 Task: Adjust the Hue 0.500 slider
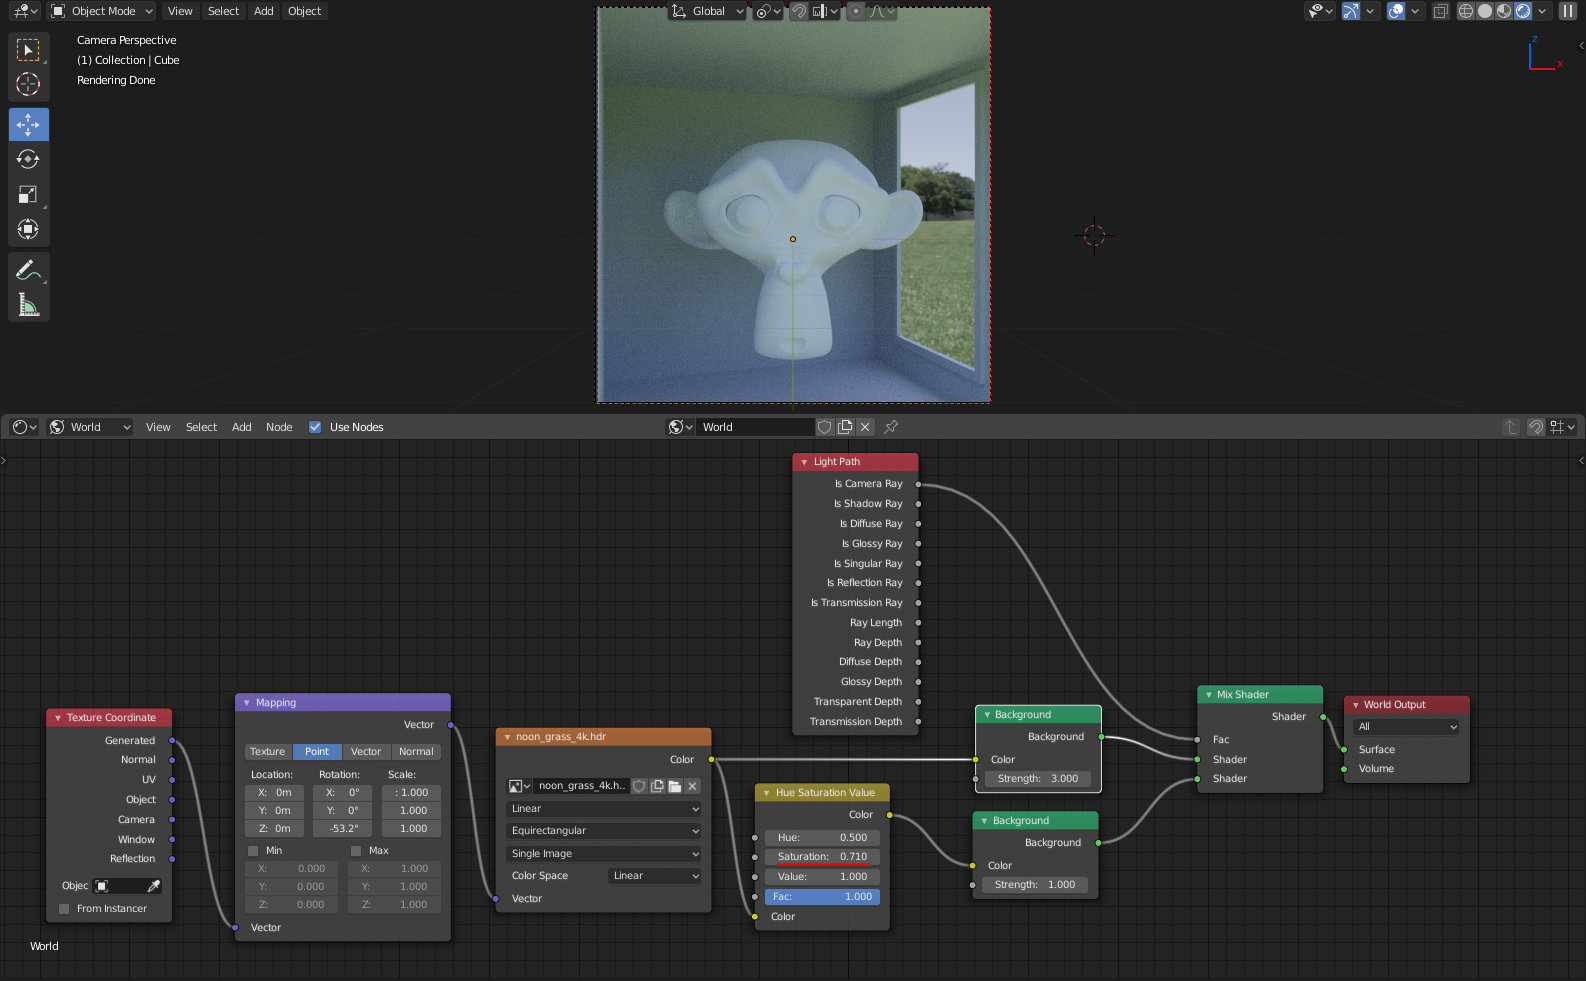[x=822, y=838]
